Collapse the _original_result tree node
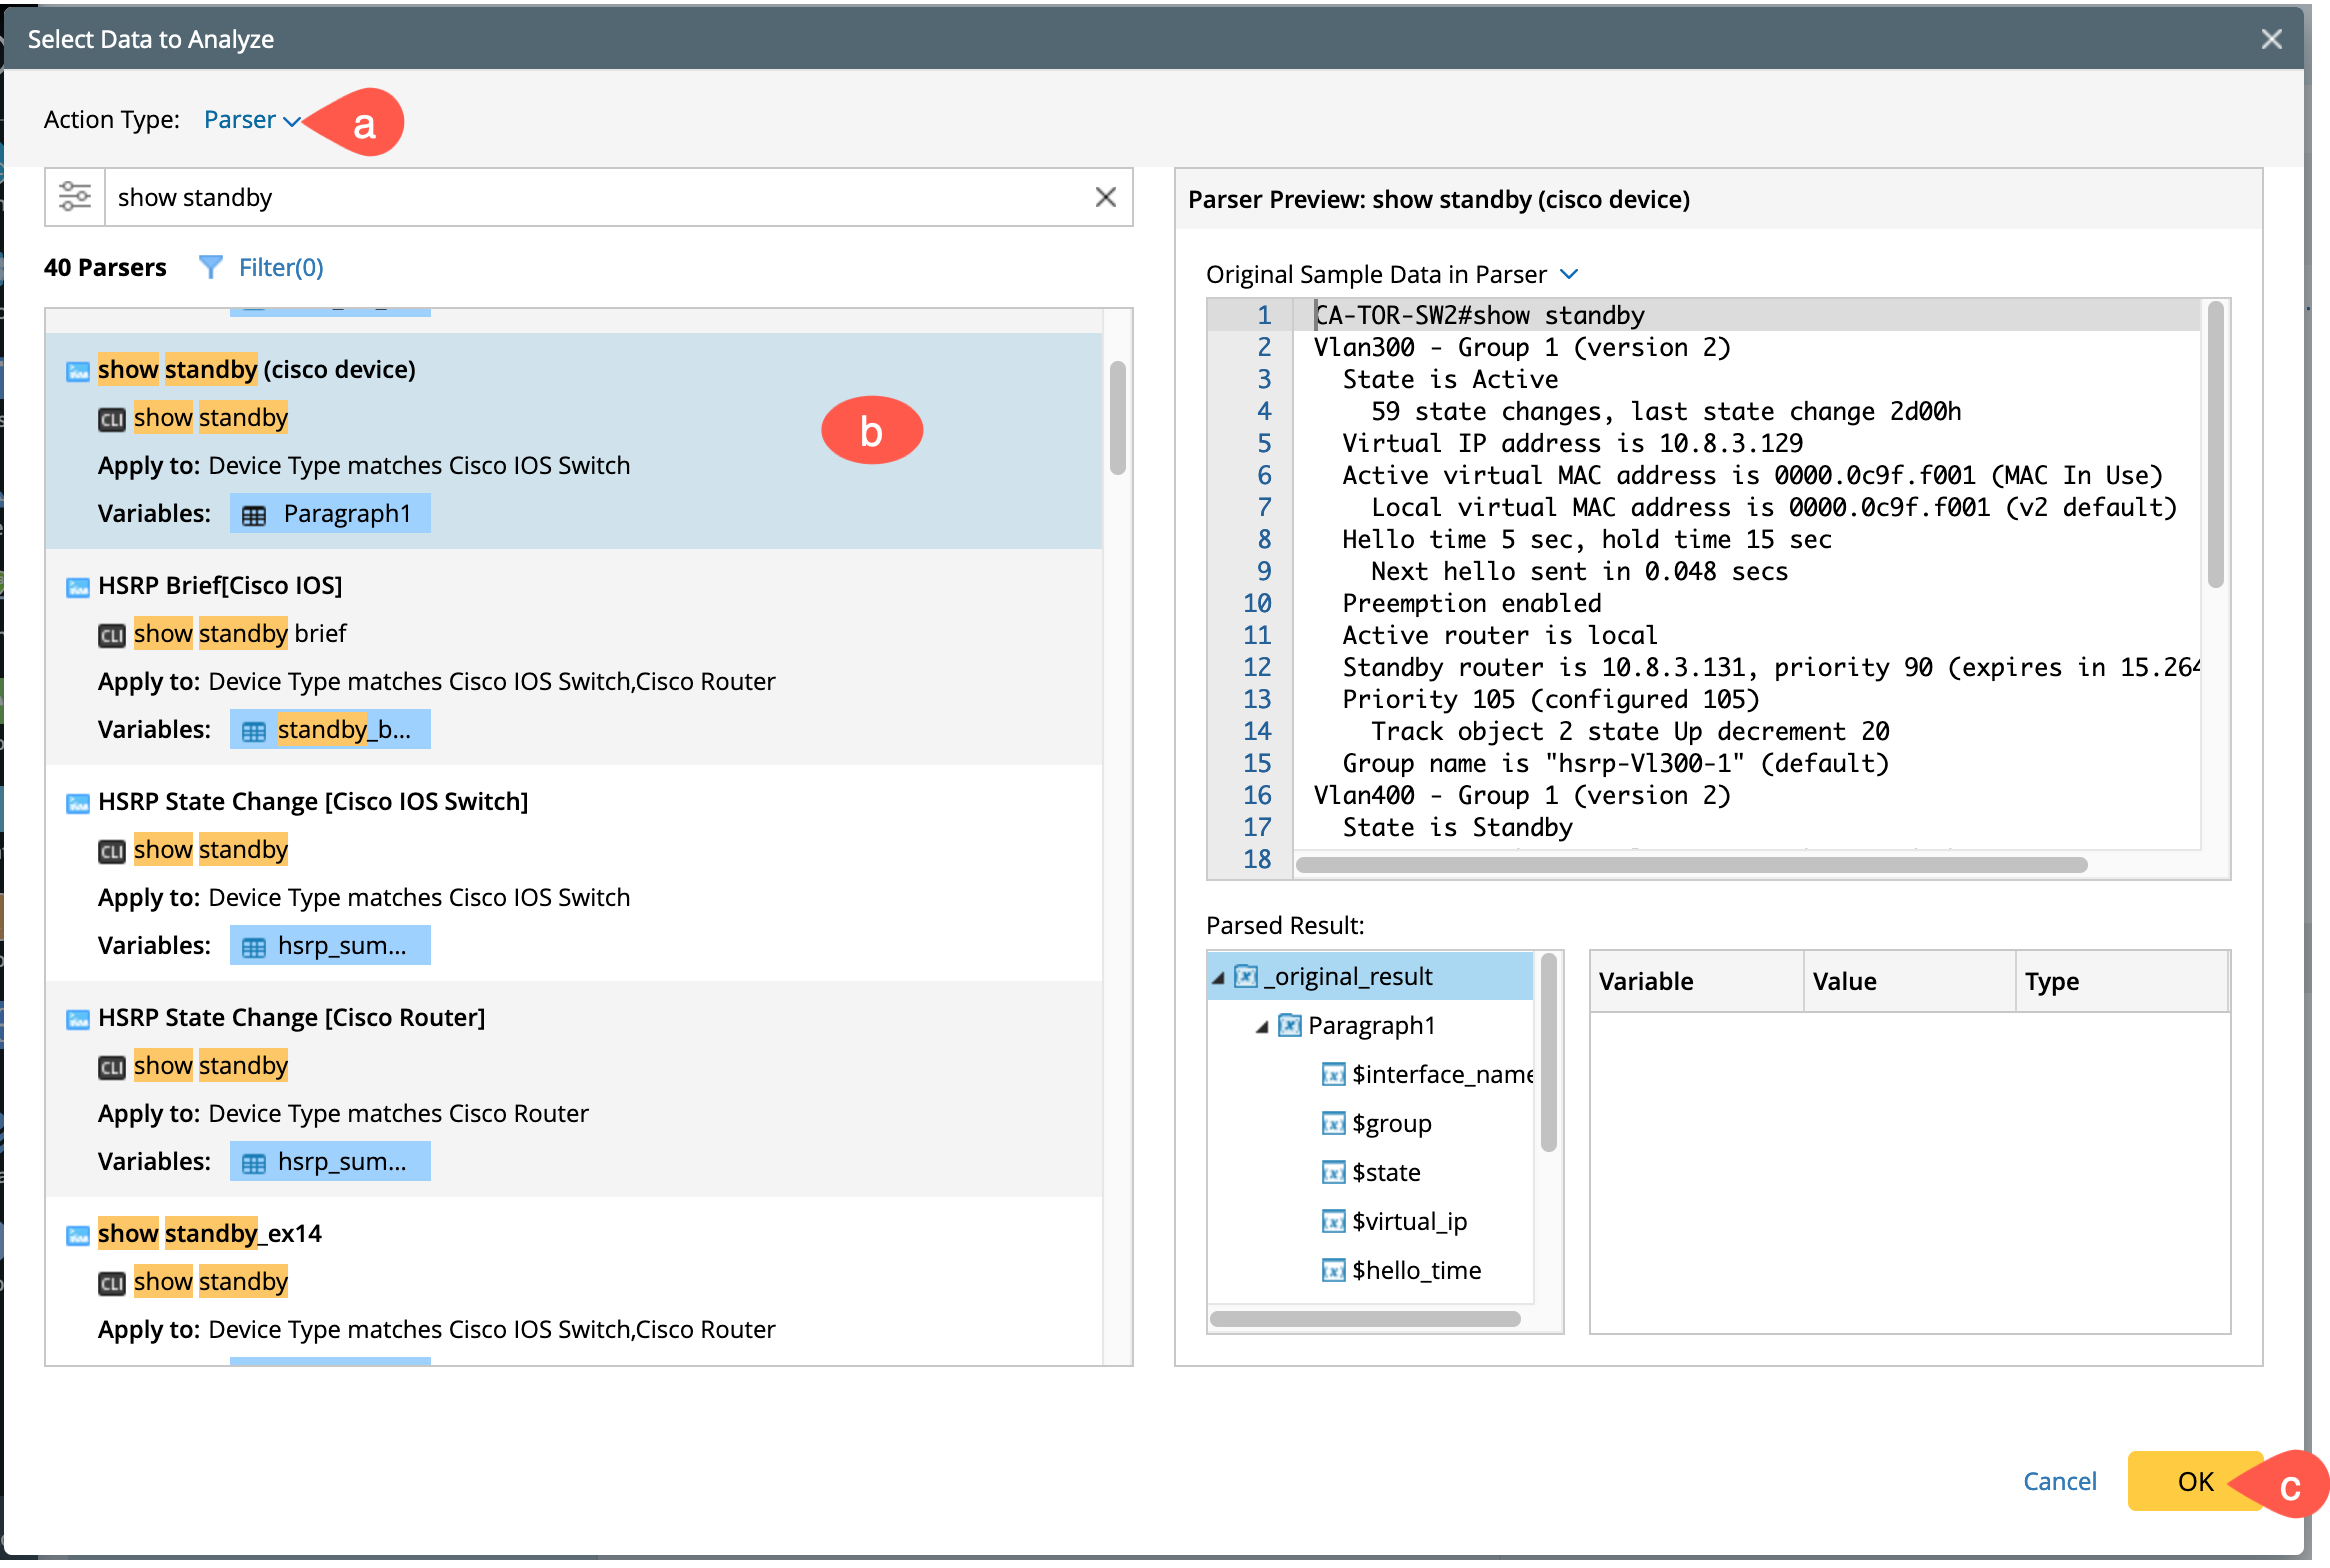This screenshot has width=2330, height=1568. tap(1218, 978)
